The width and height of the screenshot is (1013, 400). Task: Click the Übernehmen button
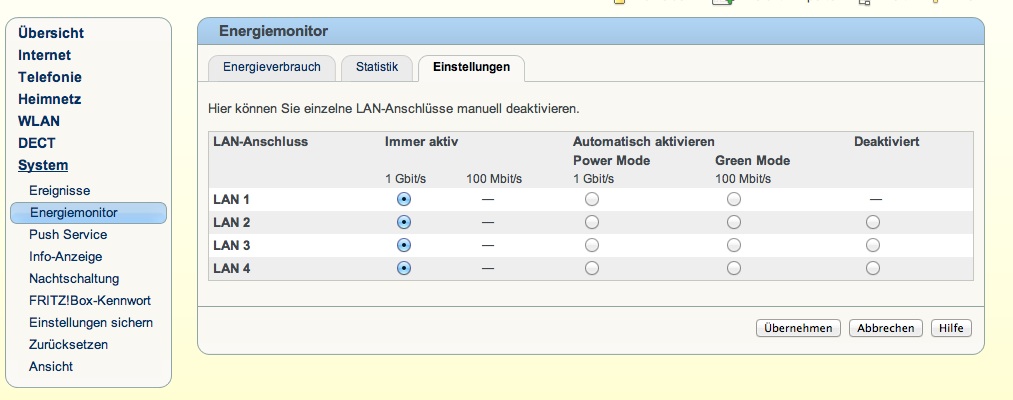pyautogui.click(x=797, y=328)
